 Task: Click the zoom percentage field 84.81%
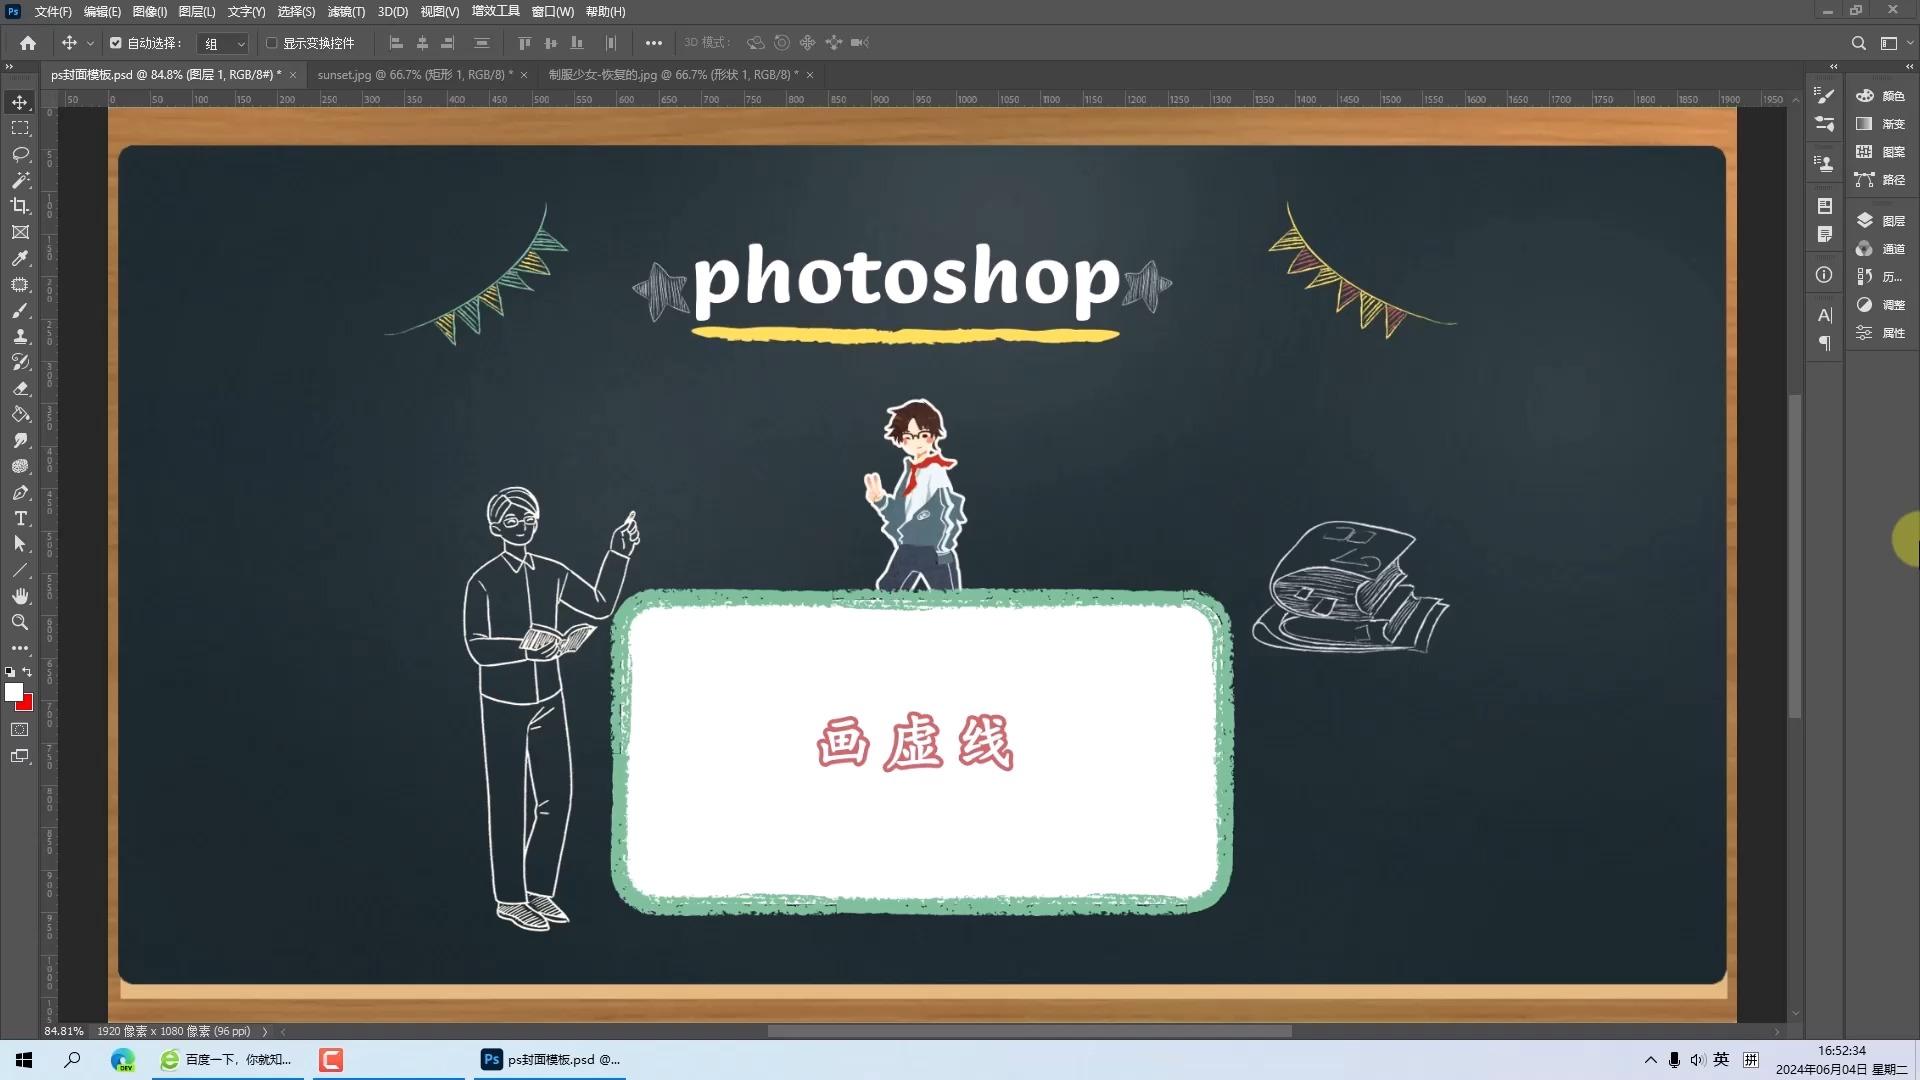coord(64,1031)
